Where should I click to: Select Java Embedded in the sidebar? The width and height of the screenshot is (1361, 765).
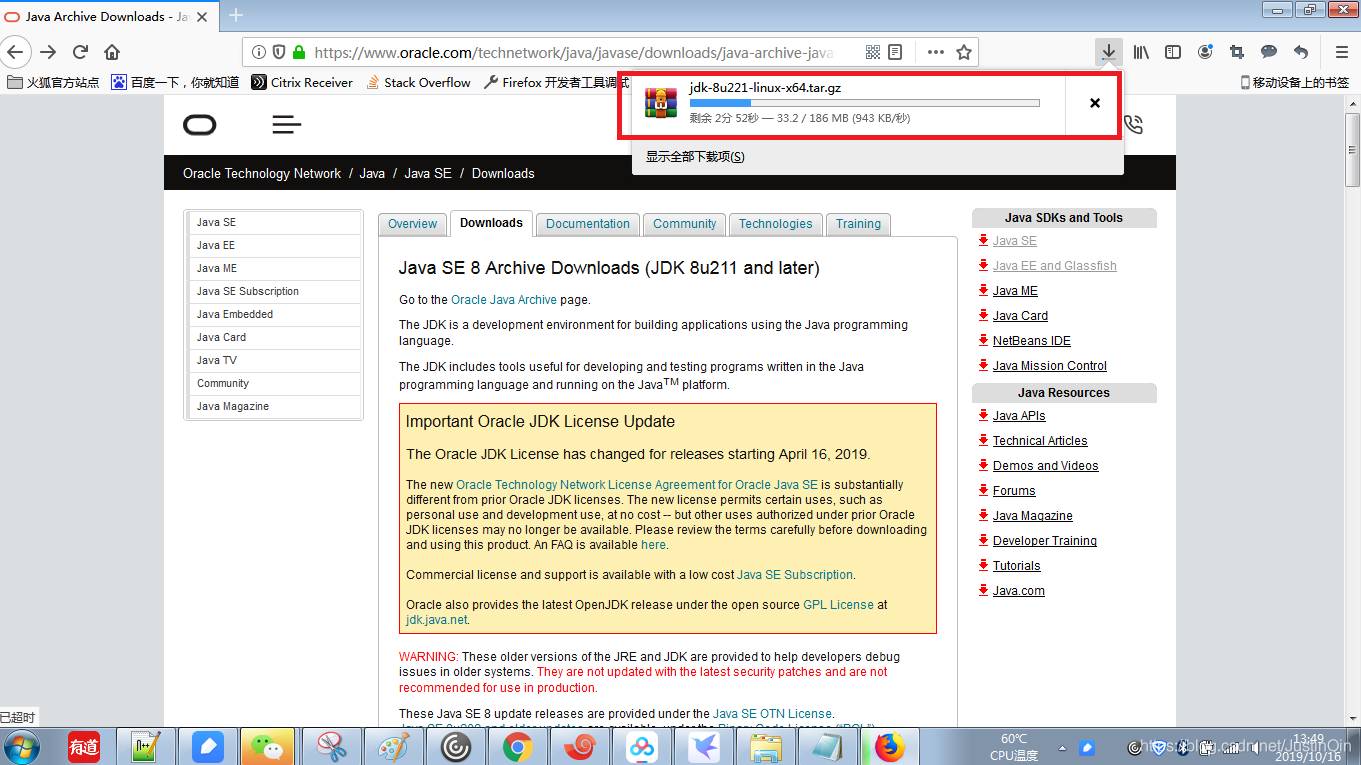[x=234, y=314]
